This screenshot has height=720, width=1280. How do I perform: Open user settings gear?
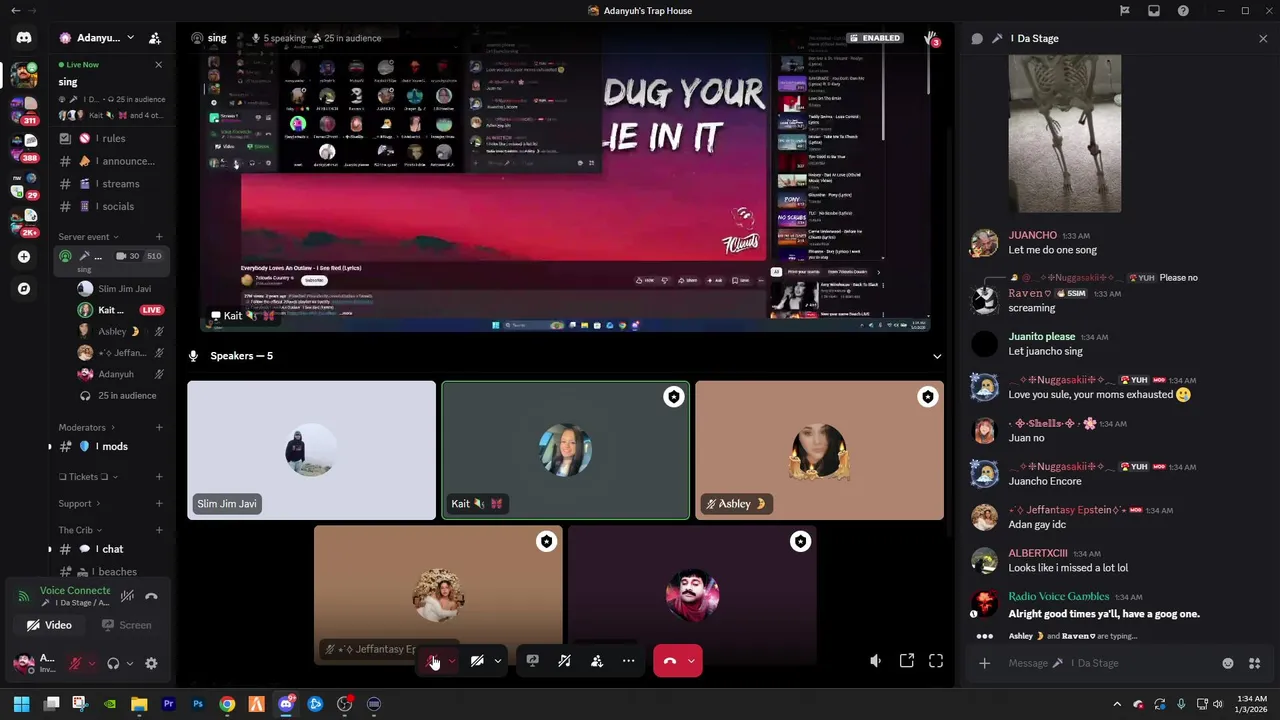tap(151, 663)
